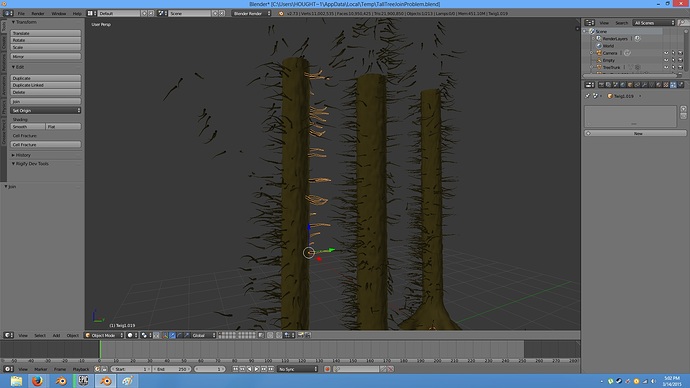Click the pin ID icon in Properties
690x388 pixels.
tap(587, 96)
